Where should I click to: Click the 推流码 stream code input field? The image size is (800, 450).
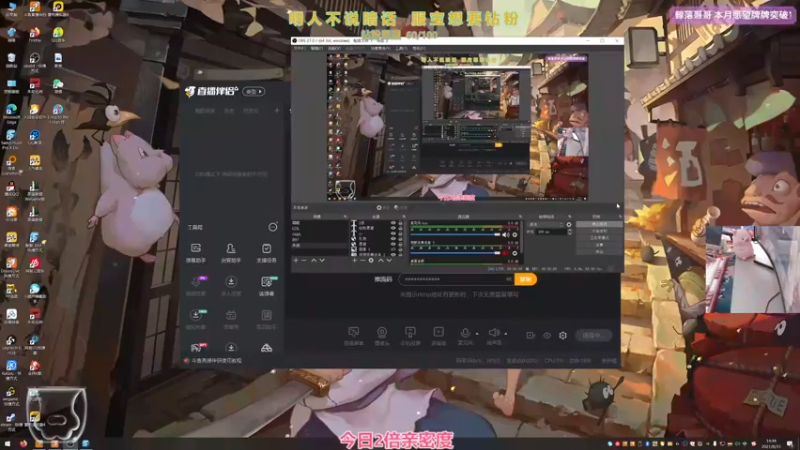pos(456,279)
